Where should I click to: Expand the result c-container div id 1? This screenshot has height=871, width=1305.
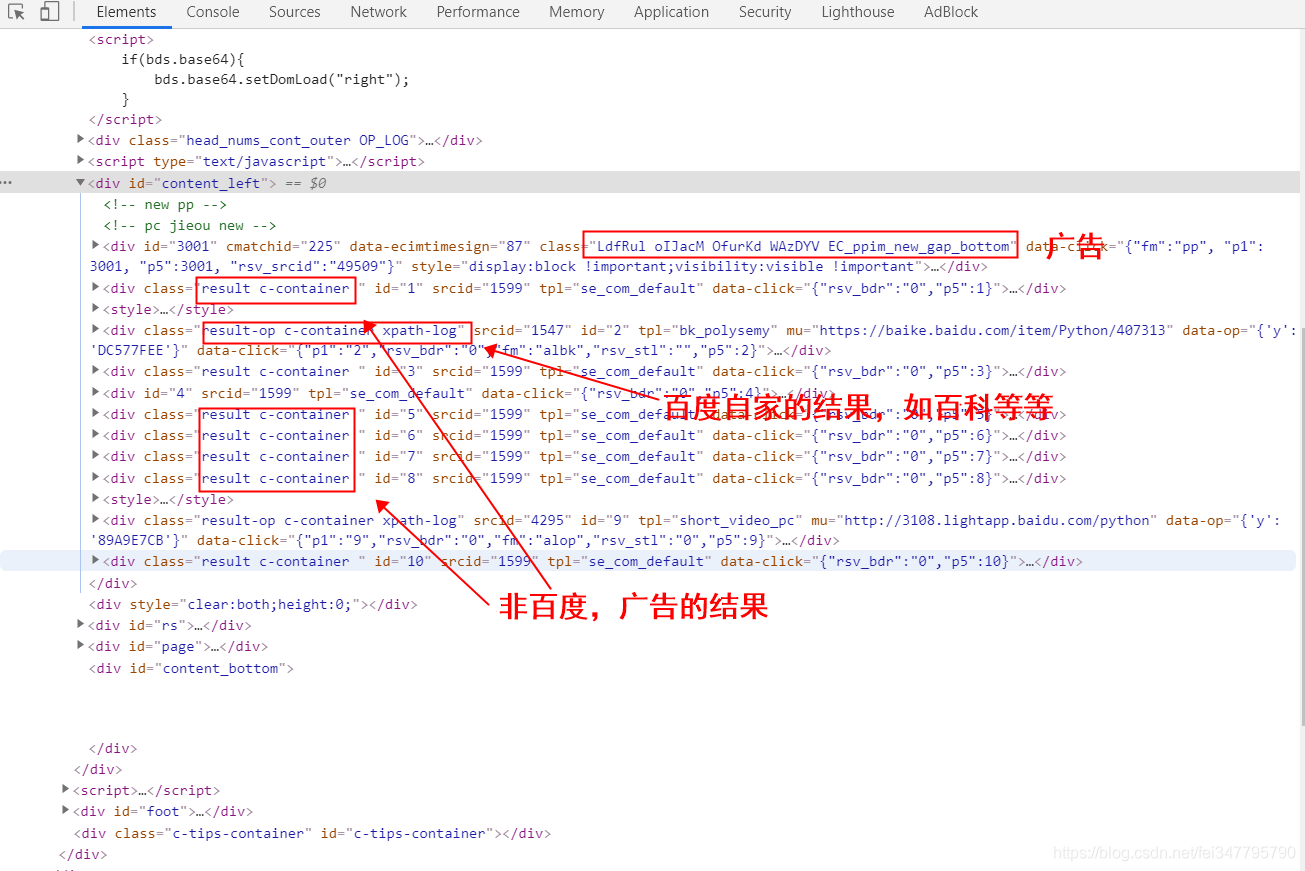pos(96,288)
